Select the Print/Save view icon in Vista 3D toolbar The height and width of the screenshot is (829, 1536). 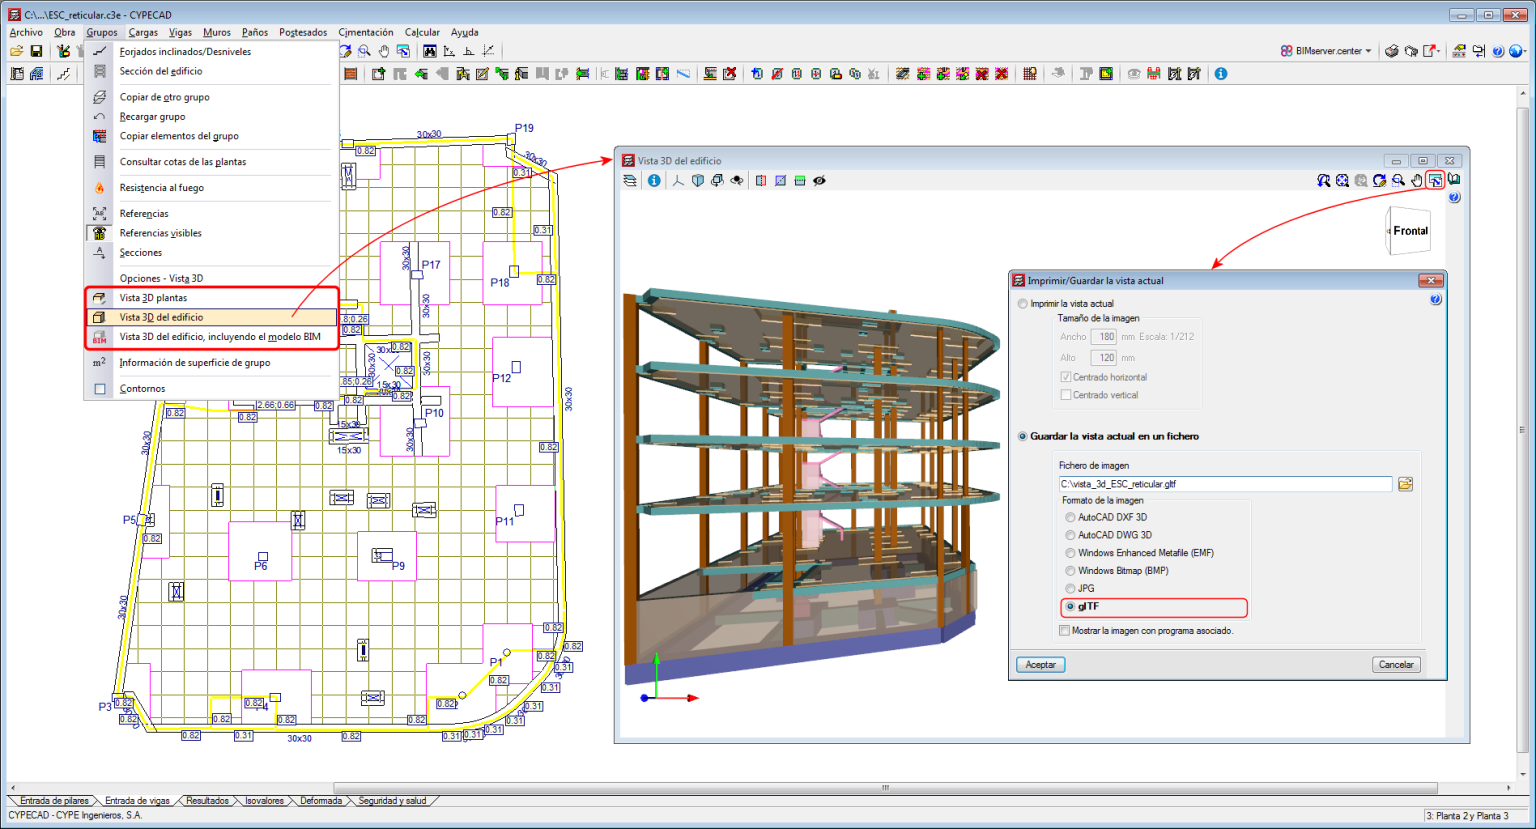[1436, 180]
